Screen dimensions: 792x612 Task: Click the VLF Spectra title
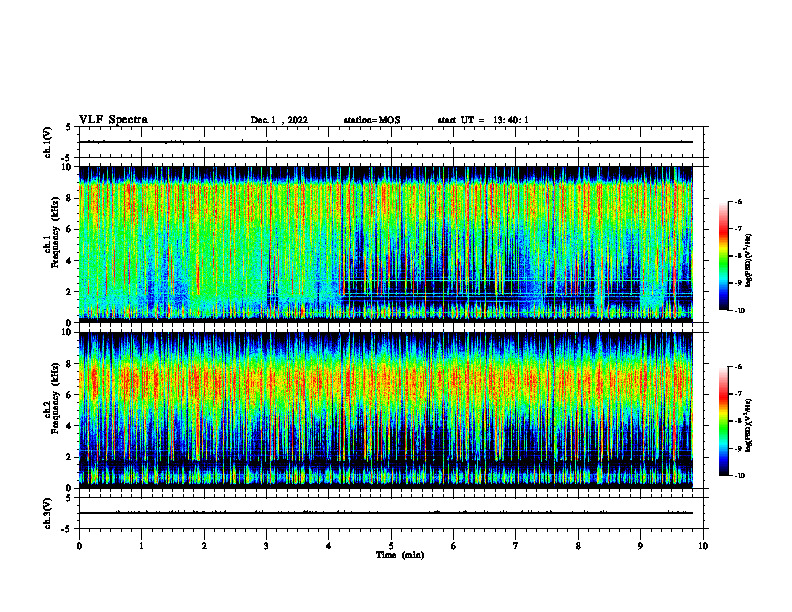coord(113,120)
